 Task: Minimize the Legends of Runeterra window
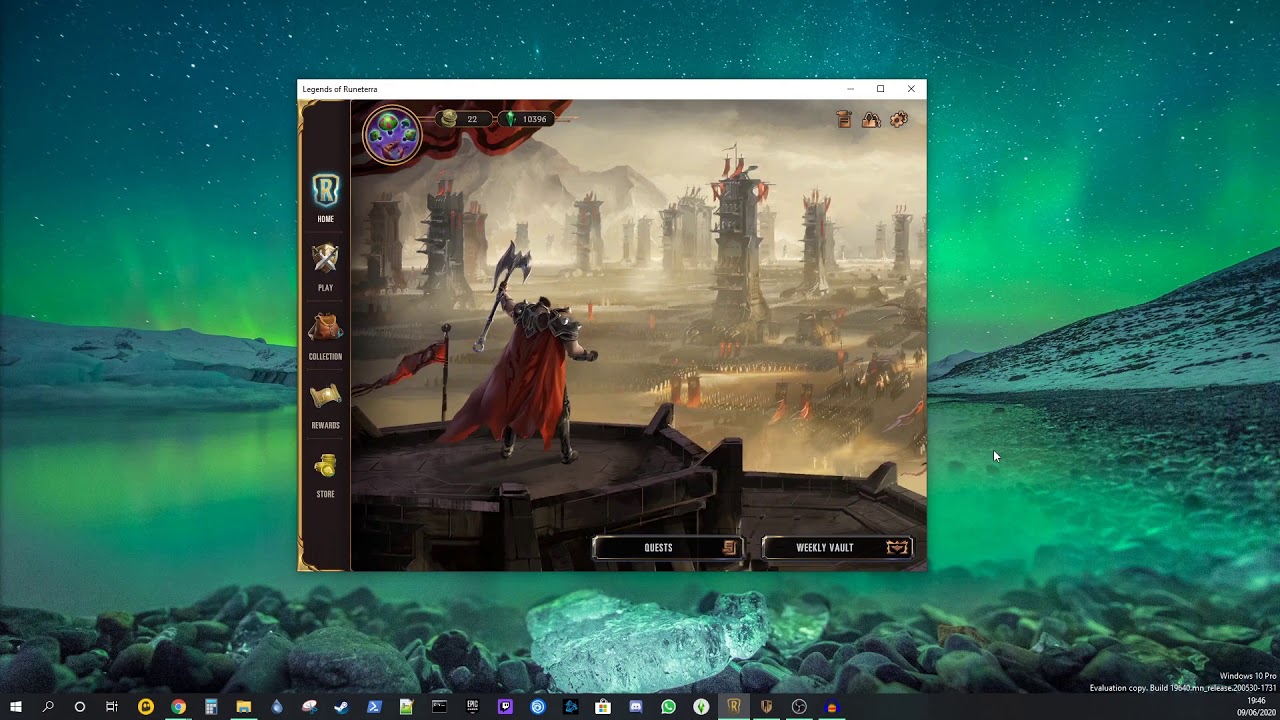coord(850,89)
